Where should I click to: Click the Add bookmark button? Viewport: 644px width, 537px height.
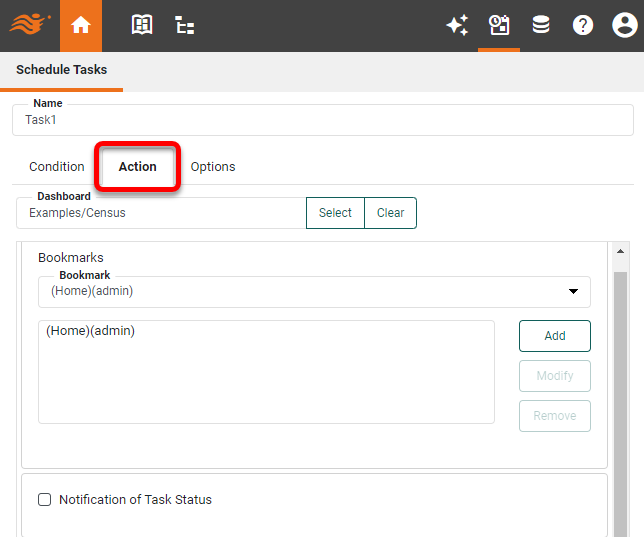[555, 336]
